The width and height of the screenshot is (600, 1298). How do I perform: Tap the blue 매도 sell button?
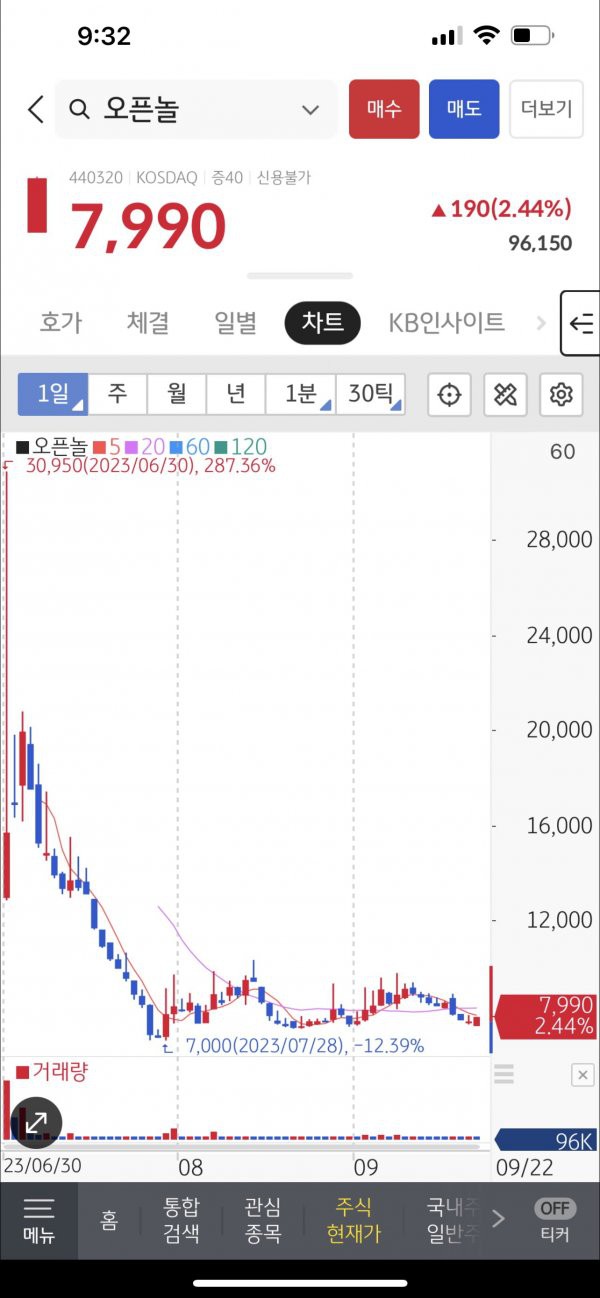click(x=464, y=109)
